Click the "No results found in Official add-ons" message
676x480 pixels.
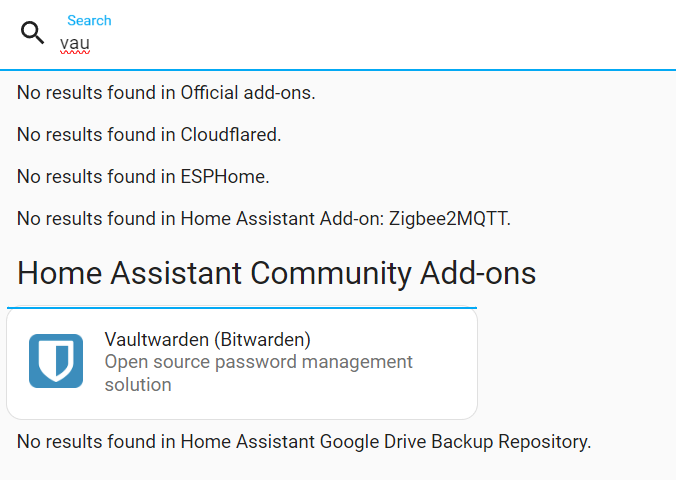[x=166, y=93]
